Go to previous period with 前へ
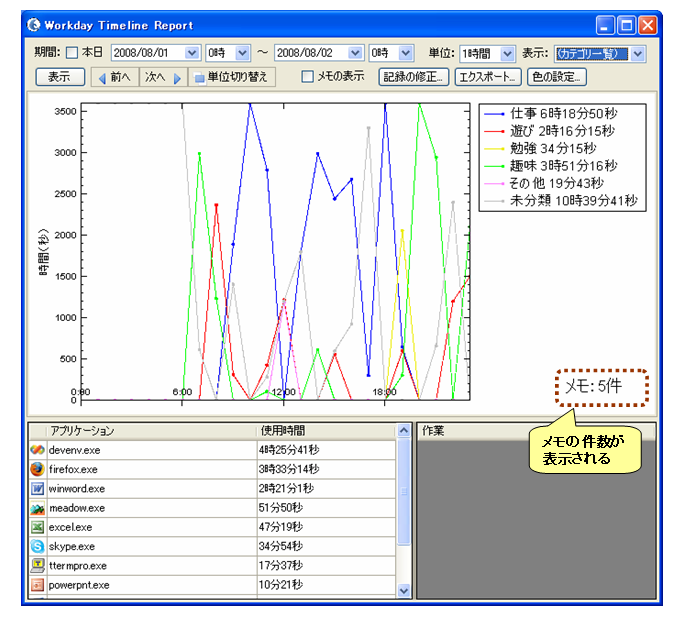The width and height of the screenshot is (685, 622). click(115, 77)
